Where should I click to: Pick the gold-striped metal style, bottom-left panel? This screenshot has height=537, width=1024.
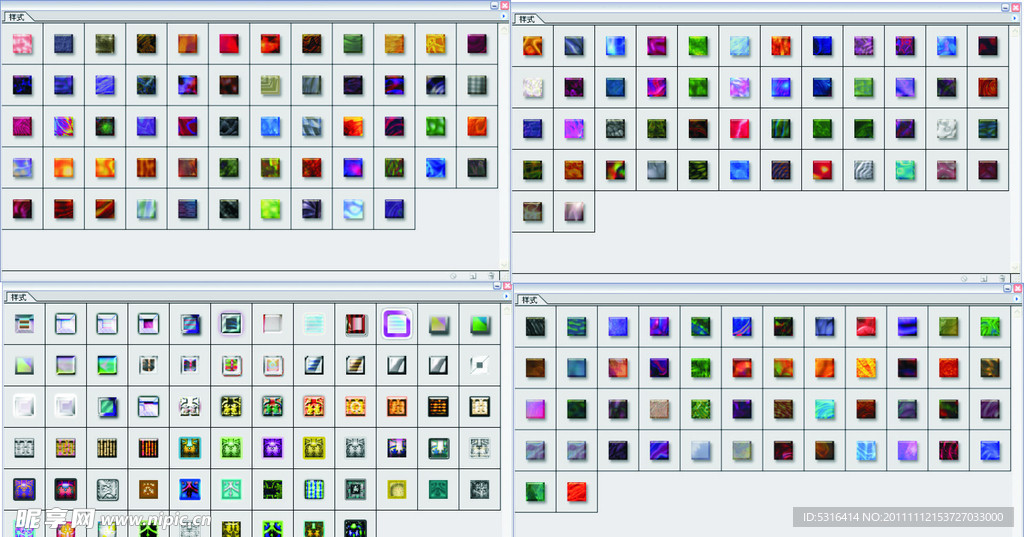click(355, 365)
